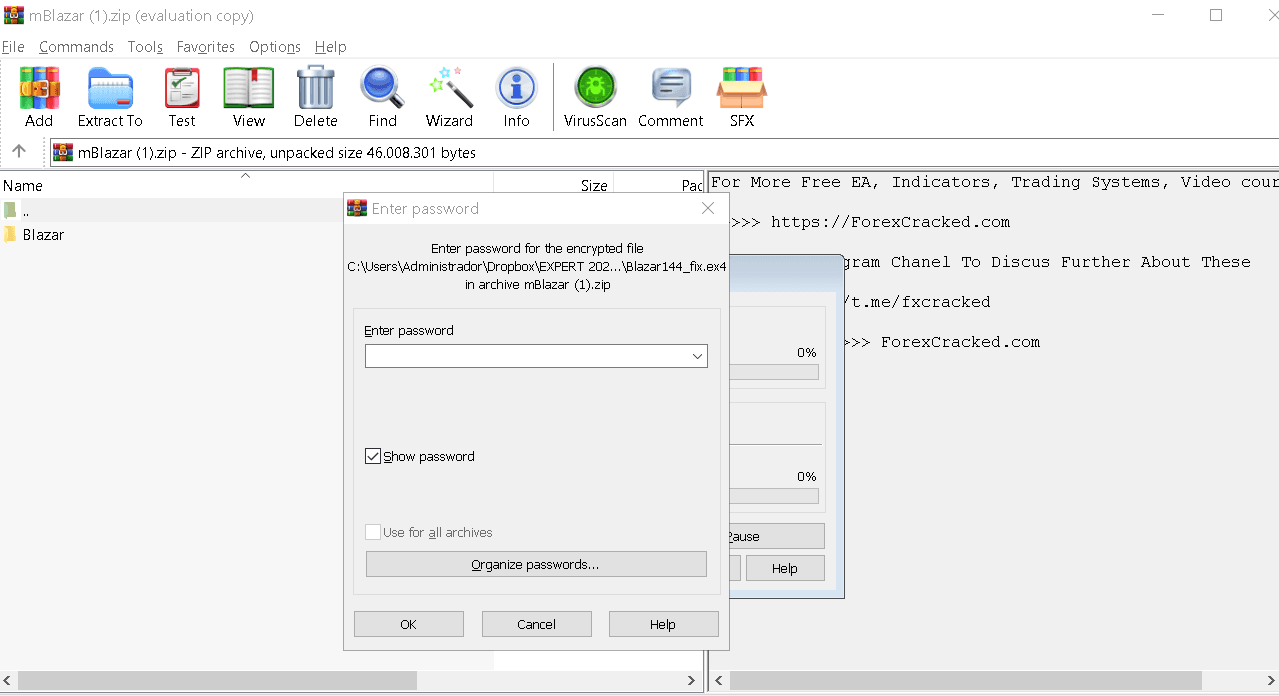Open the Favorites menu
This screenshot has height=696, width=1279.
point(205,47)
